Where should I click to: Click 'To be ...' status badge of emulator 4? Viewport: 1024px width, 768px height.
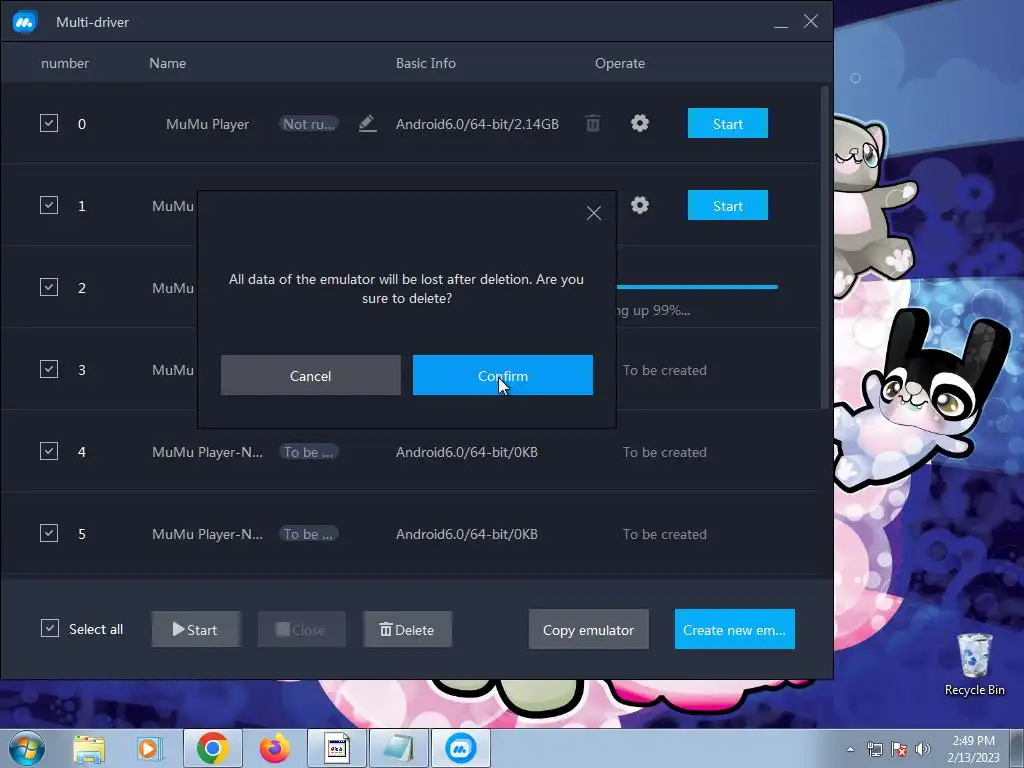(x=309, y=452)
